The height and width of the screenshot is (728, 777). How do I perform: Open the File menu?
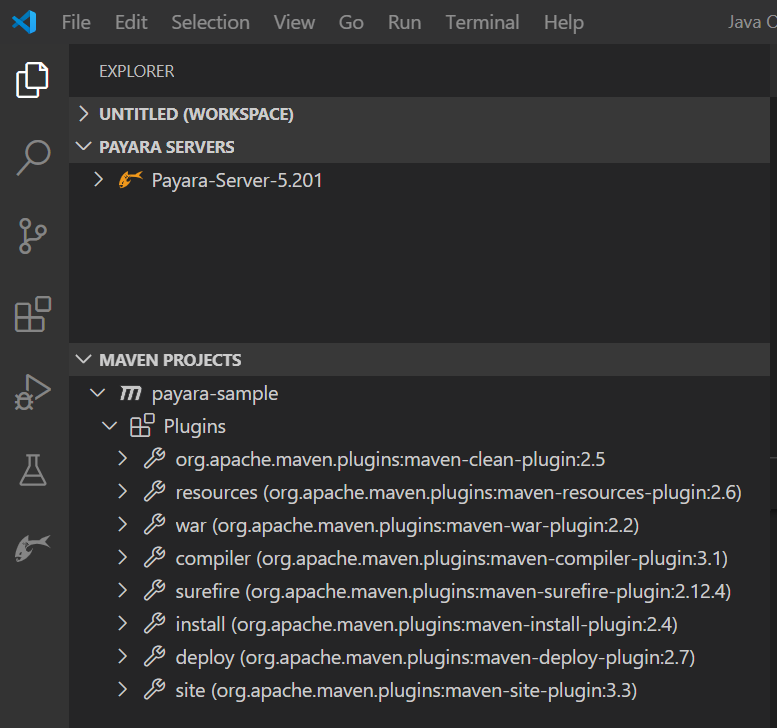(x=76, y=22)
